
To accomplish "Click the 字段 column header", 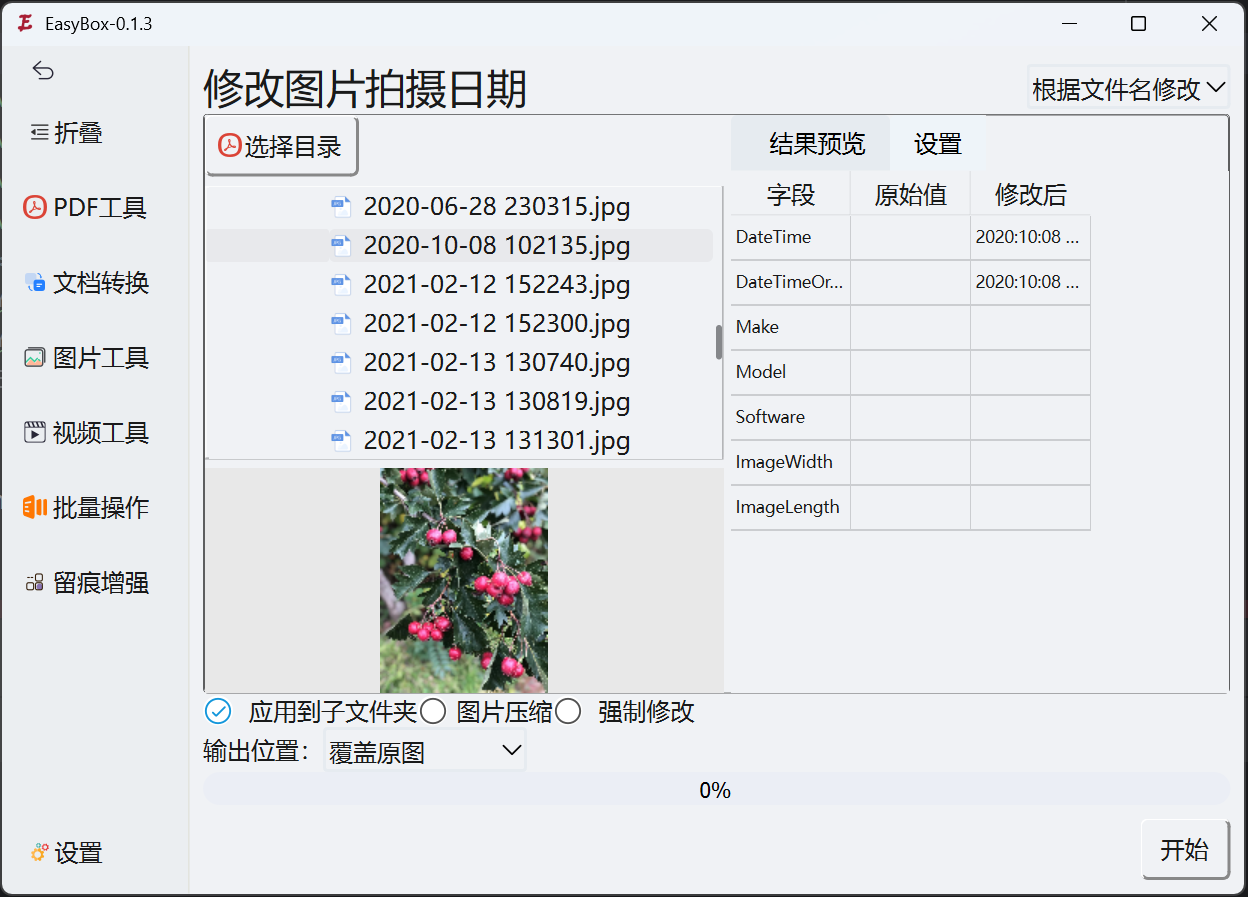I will (791, 194).
